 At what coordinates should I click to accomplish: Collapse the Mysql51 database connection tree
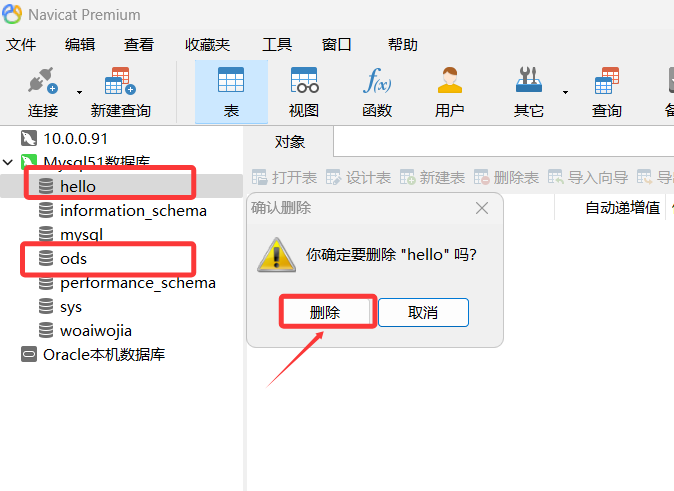(8, 162)
